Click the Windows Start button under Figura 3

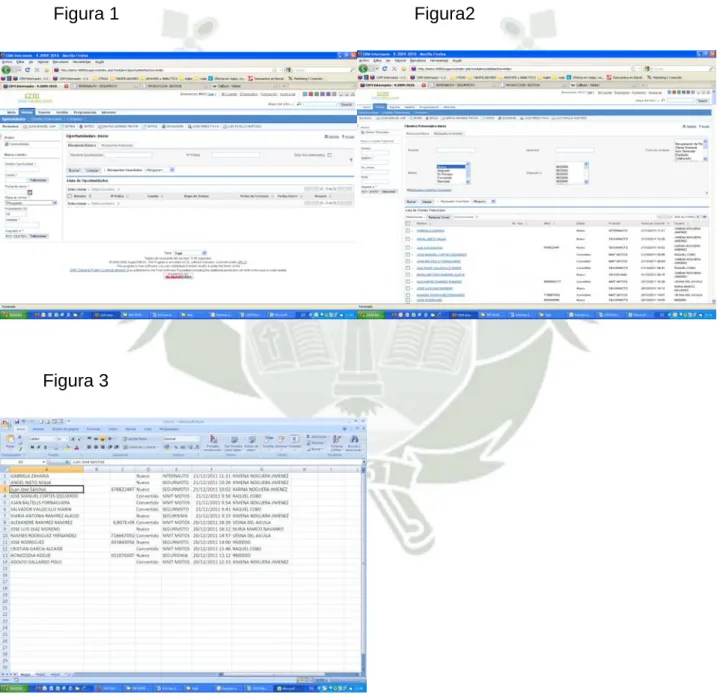14,688
